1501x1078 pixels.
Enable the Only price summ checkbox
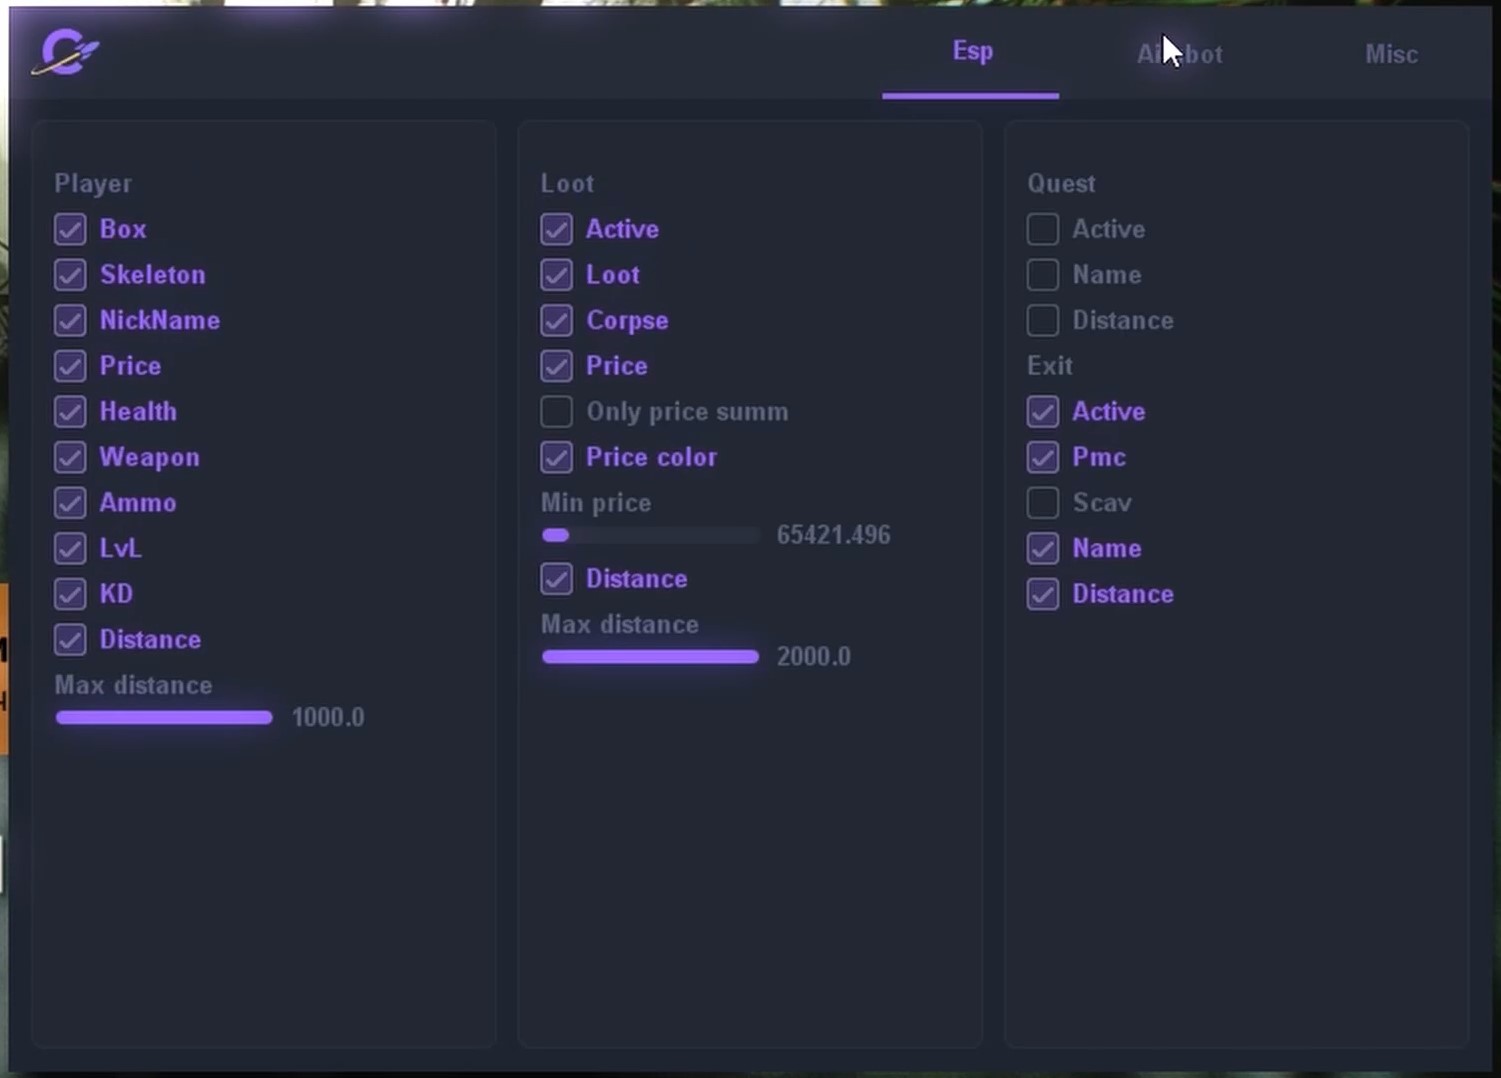click(557, 412)
